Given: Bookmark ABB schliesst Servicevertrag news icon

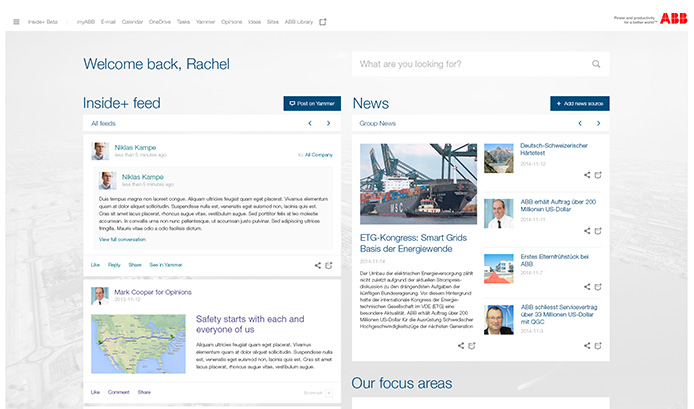Looking at the screenshot, I should [598, 346].
